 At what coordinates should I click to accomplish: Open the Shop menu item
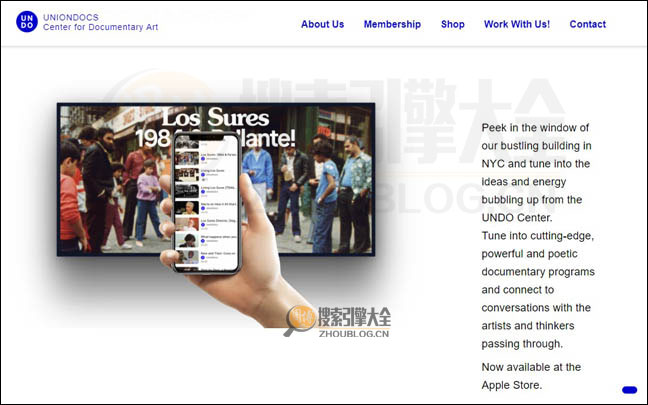coord(453,24)
